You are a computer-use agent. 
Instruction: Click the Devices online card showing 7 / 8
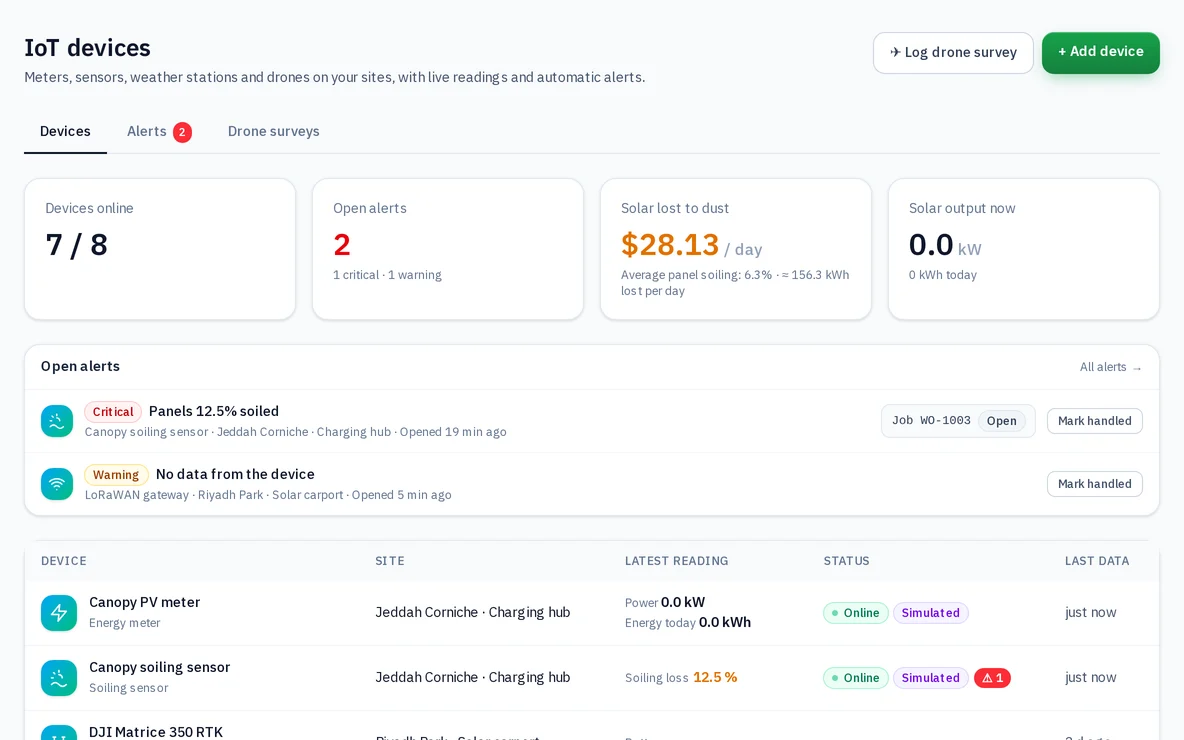click(x=160, y=249)
